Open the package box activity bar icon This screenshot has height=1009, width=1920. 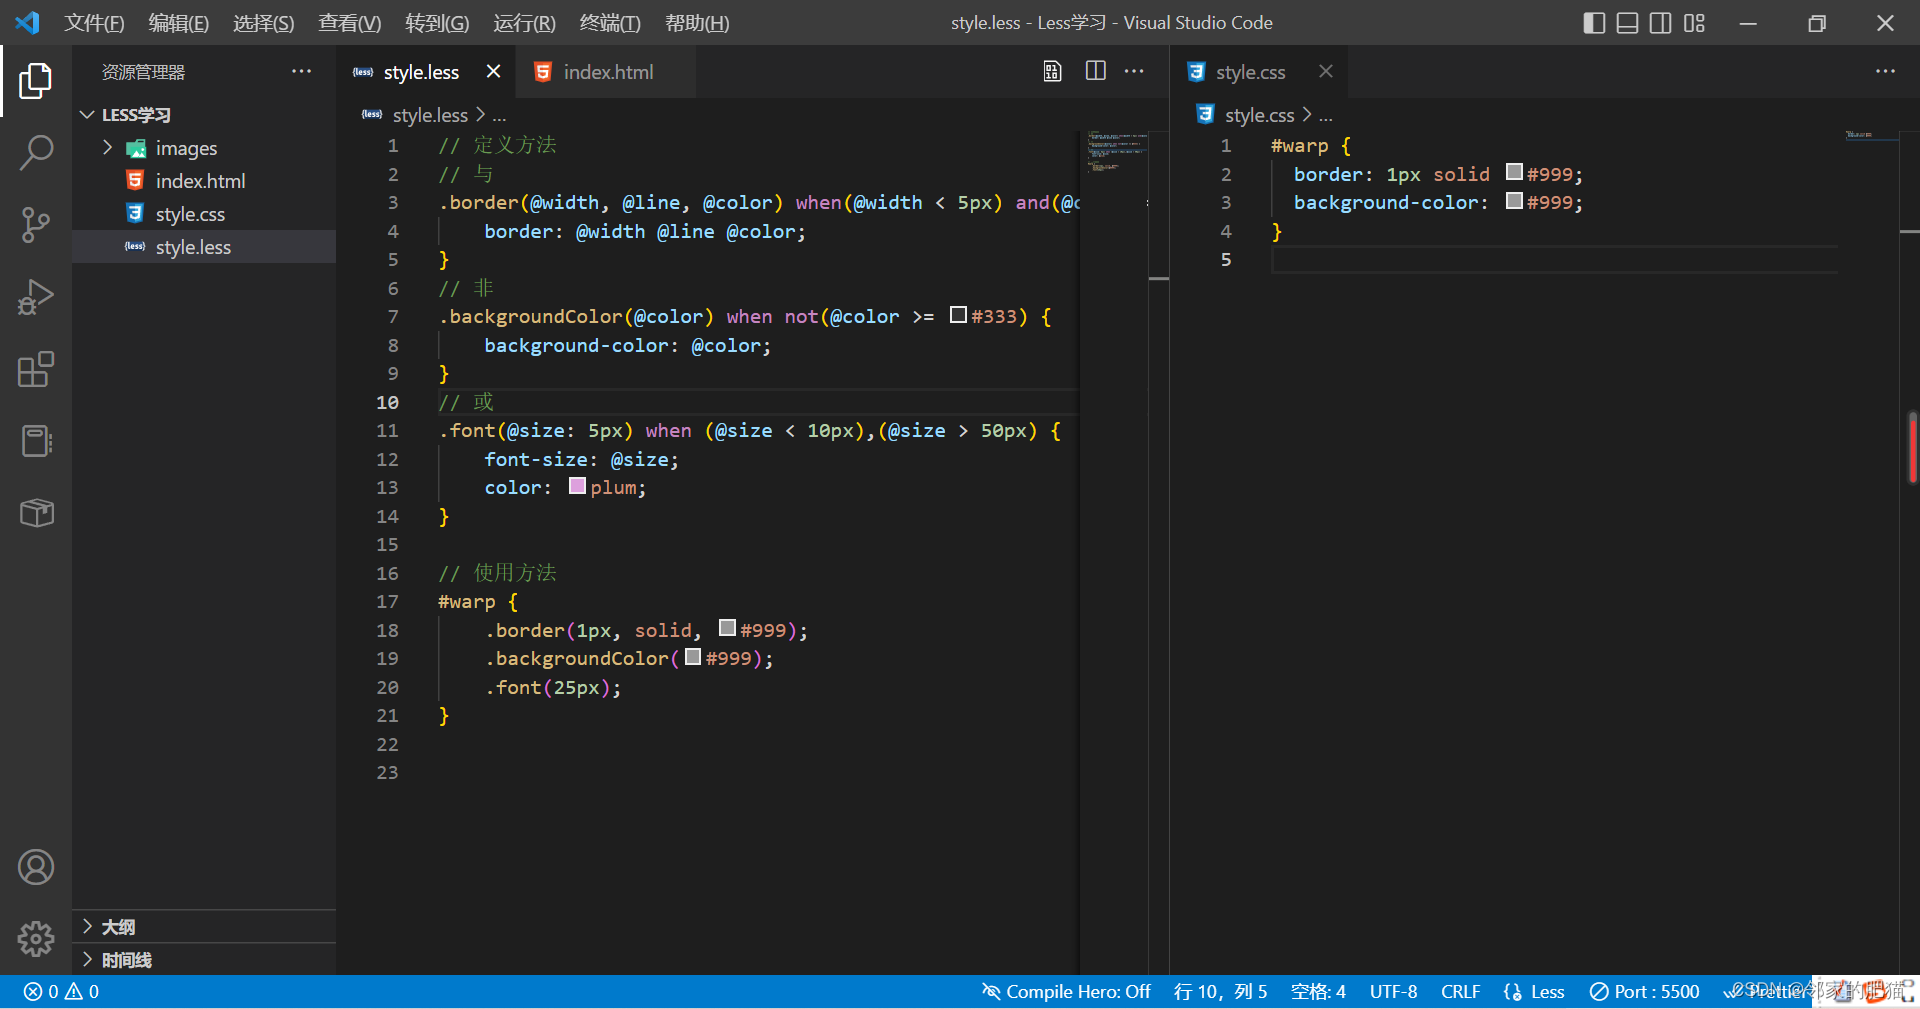(36, 513)
